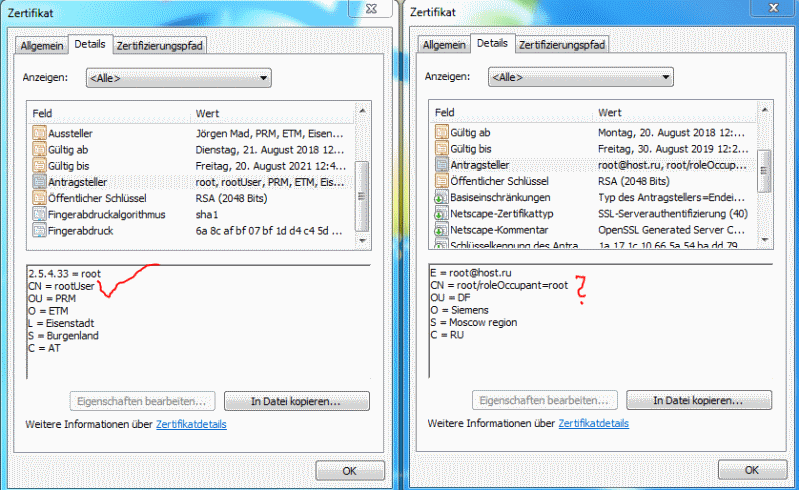Viewport: 799px width, 490px height.
Task: Click the up arrow of the left field list scrollbar
Action: click(x=362, y=111)
